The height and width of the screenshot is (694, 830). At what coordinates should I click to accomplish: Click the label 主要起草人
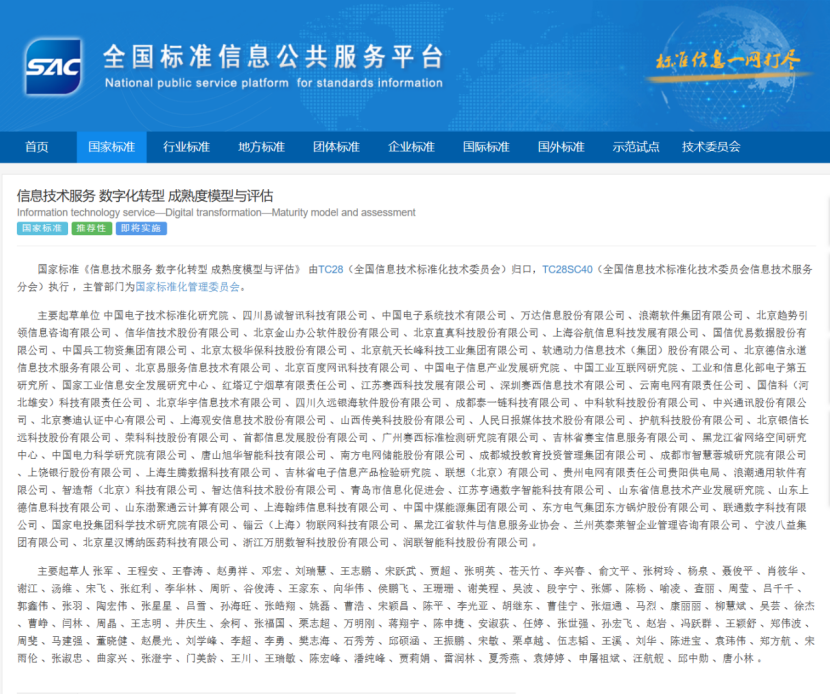click(64, 571)
